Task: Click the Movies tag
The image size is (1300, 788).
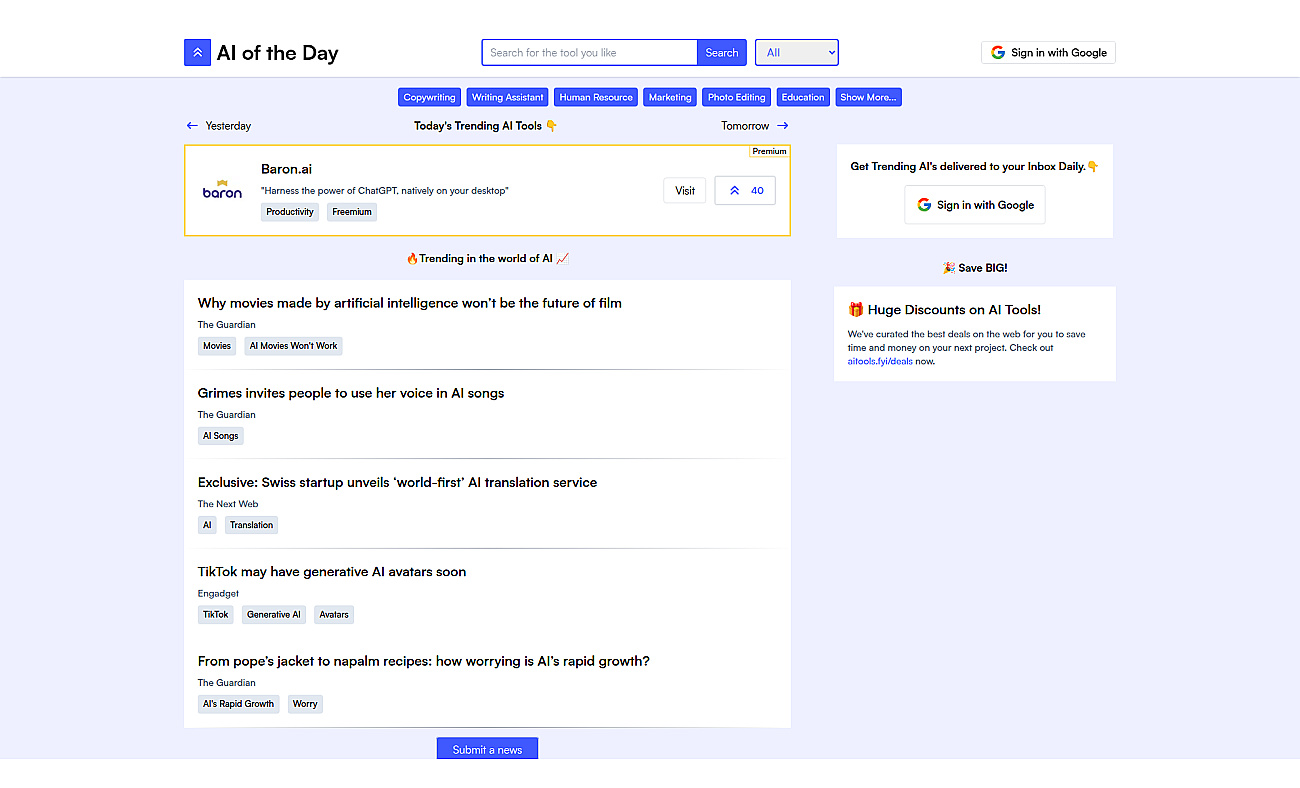Action: click(x=217, y=346)
